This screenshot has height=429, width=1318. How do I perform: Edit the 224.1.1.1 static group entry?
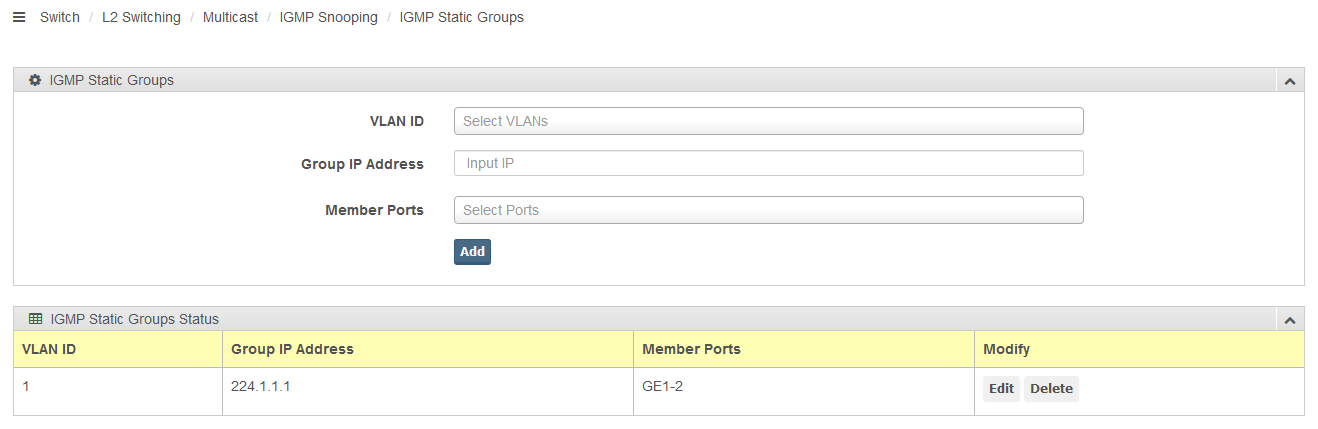click(1001, 389)
